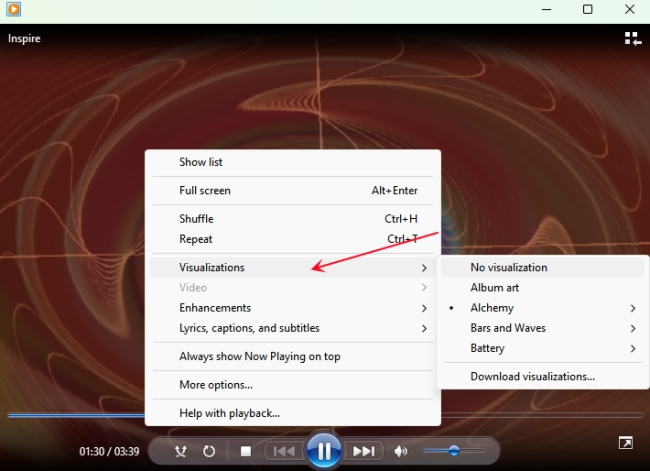Open More options dialog
The image size is (650, 471).
(x=293, y=385)
